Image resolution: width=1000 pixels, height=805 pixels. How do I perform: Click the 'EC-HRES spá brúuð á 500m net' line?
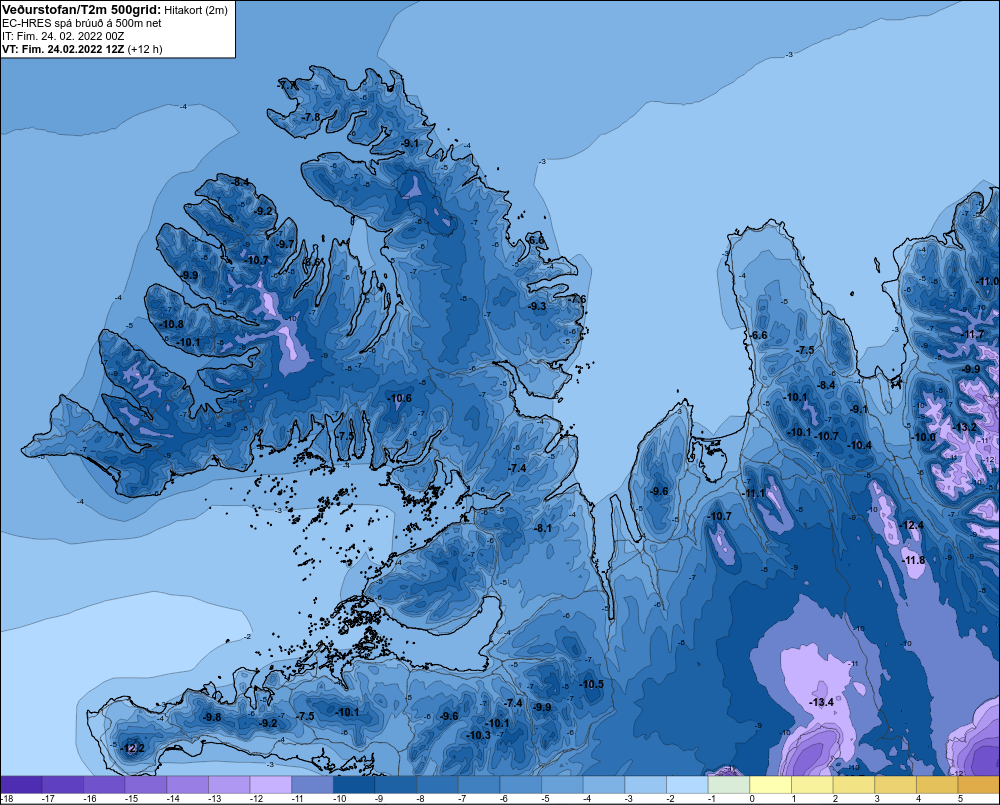pos(82,23)
